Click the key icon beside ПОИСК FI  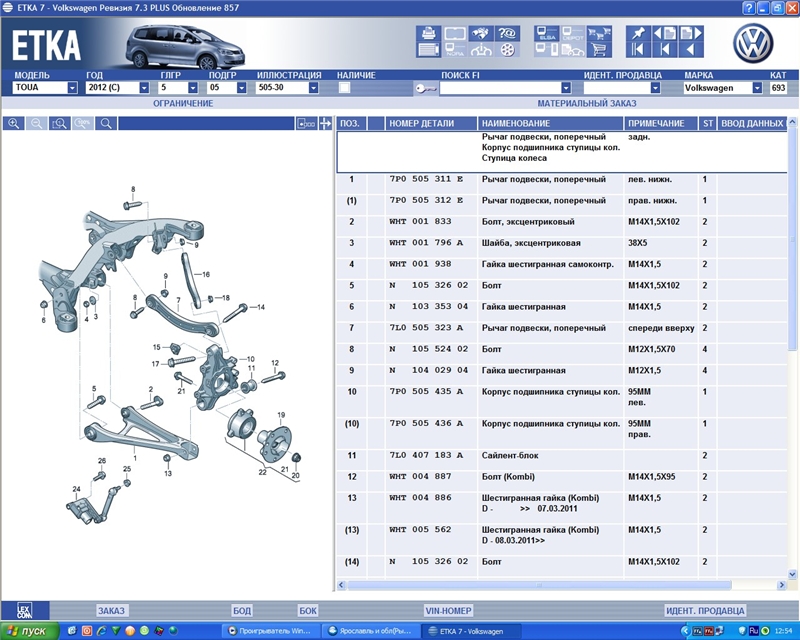[x=426, y=88]
